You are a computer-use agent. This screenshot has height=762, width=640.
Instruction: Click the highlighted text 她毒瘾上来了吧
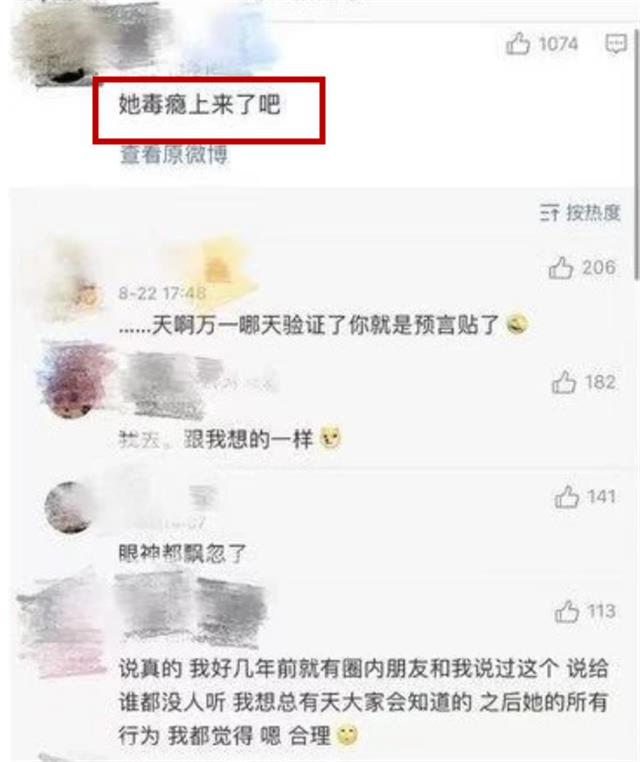(200, 104)
